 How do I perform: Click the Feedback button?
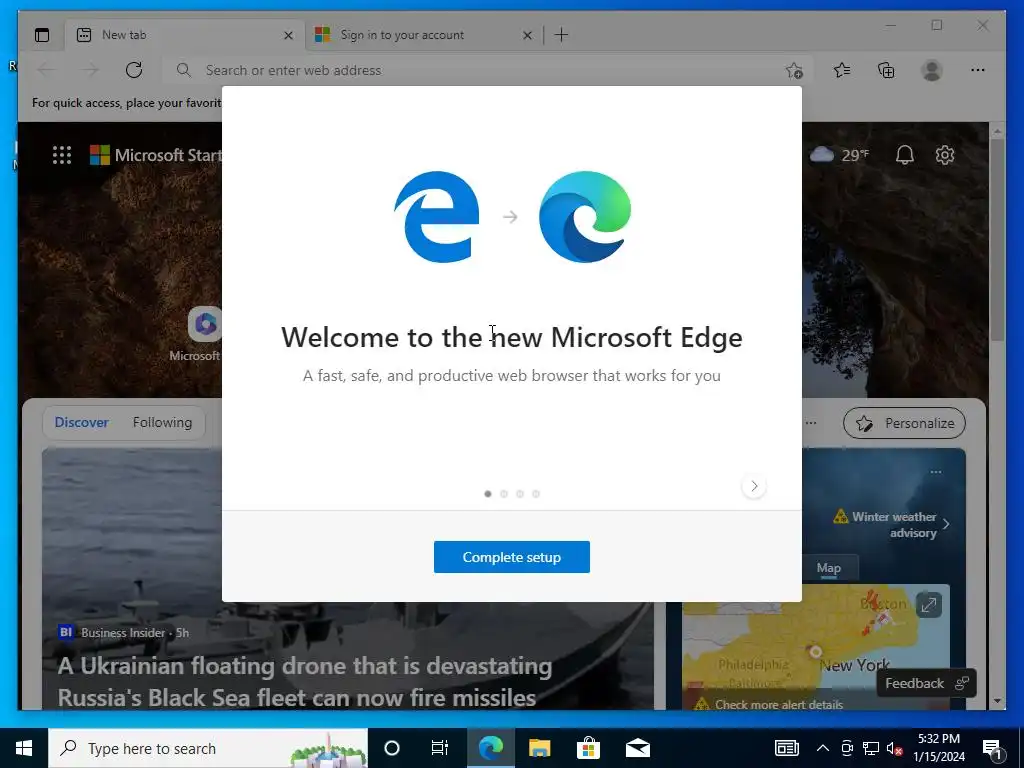click(927, 683)
